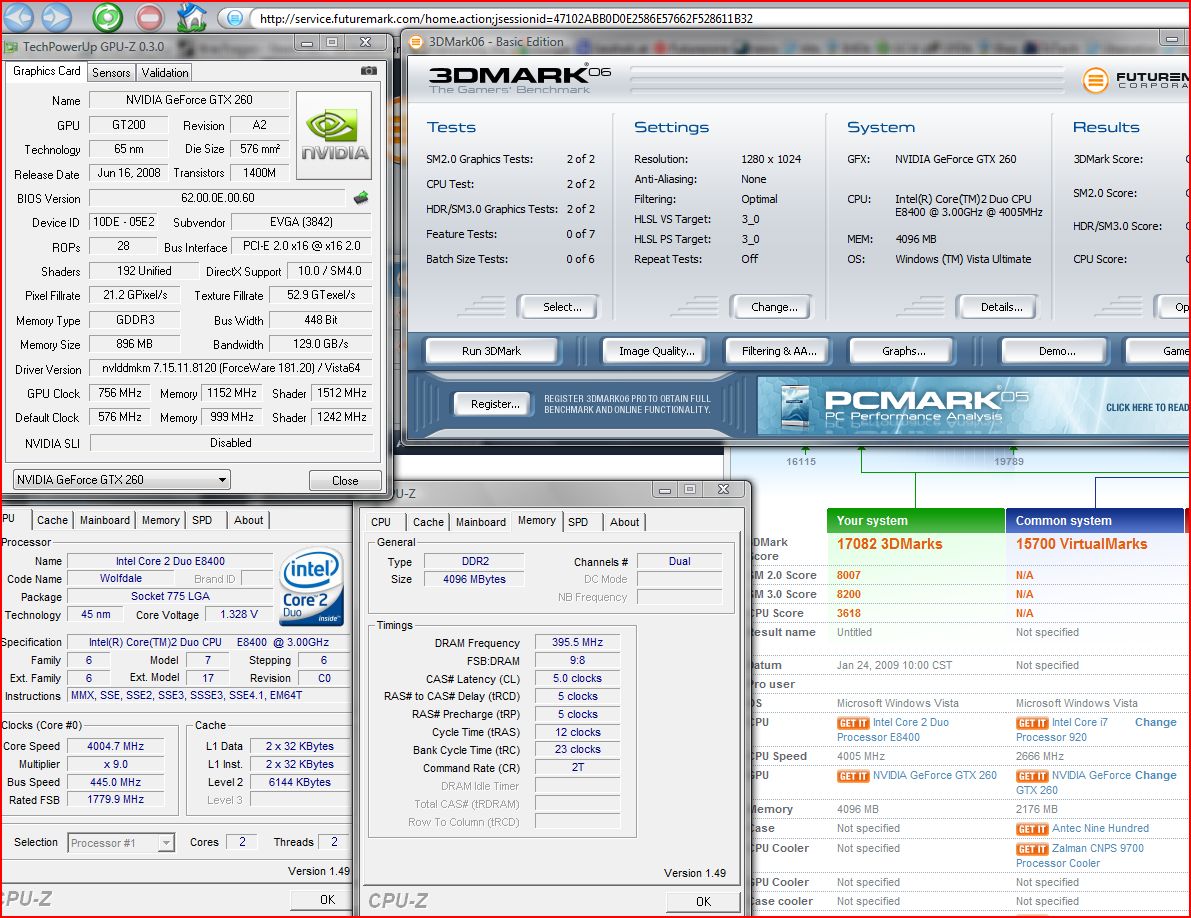Screen dimensions: 1191x918
Task: Click the Common system column header
Action: pyautogui.click(x=1095, y=520)
